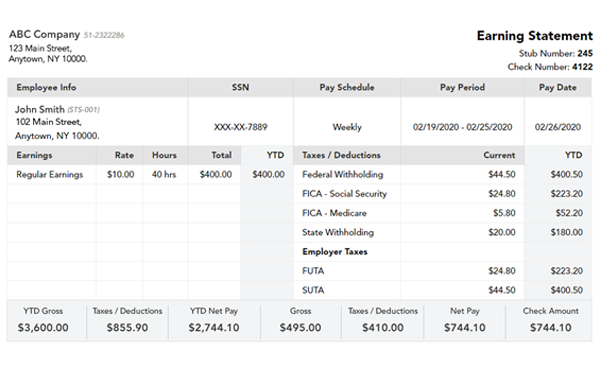This screenshot has height=368, width=600.
Task: Select the Regular Earnings row label
Action: (49, 175)
